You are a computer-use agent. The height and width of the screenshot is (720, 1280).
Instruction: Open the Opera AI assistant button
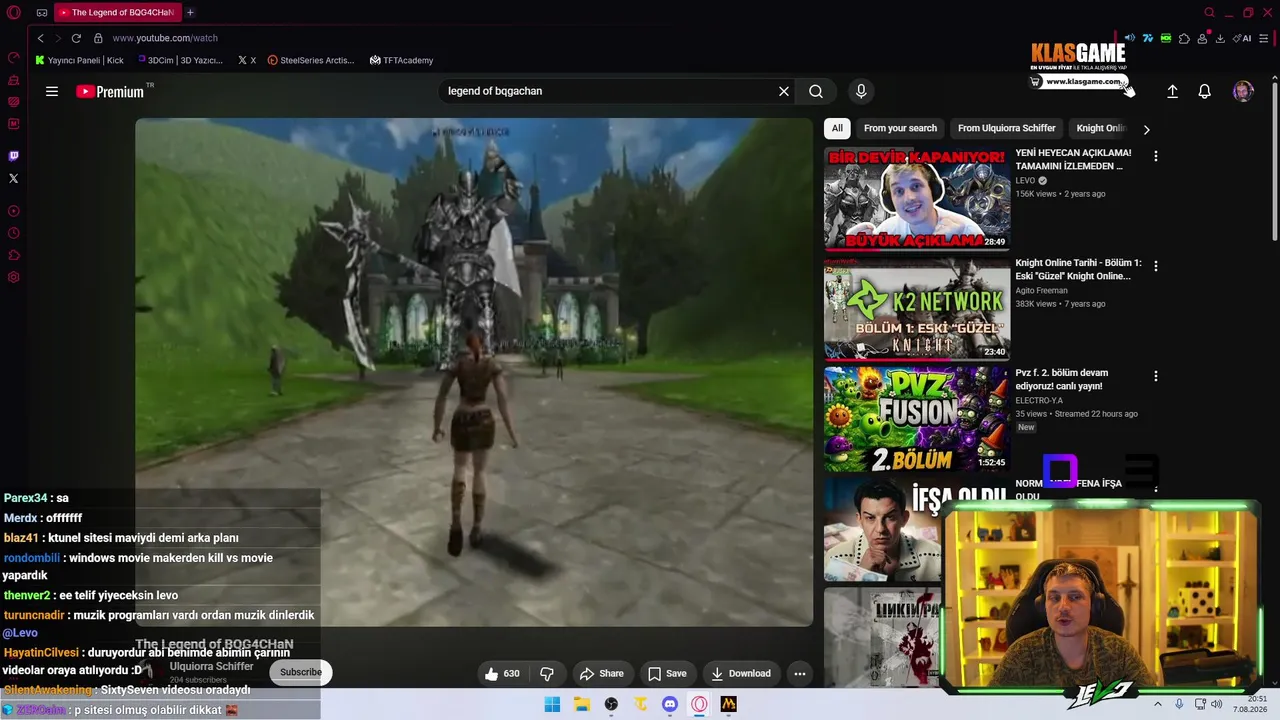(1243, 38)
